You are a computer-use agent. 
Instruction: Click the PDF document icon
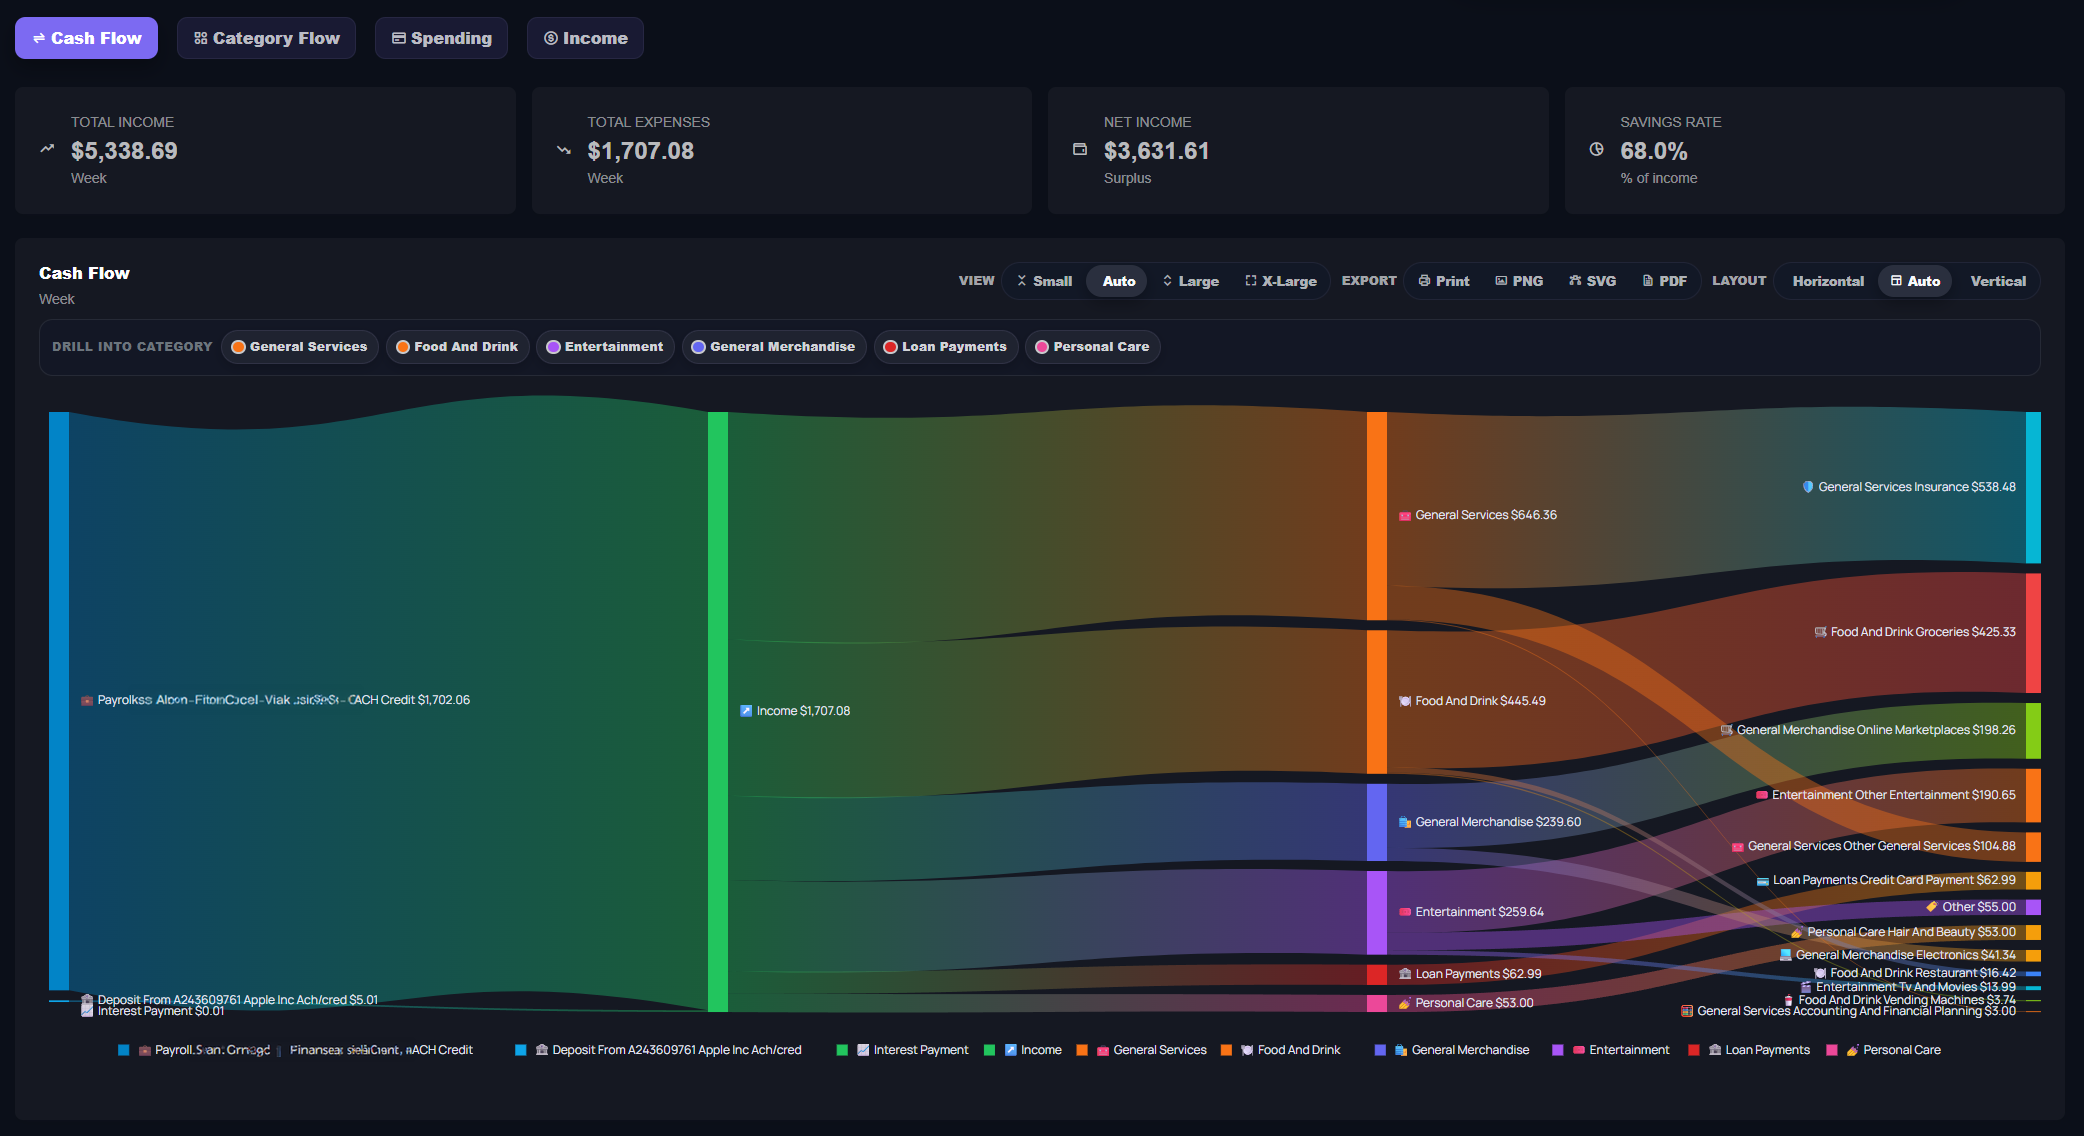(1648, 281)
